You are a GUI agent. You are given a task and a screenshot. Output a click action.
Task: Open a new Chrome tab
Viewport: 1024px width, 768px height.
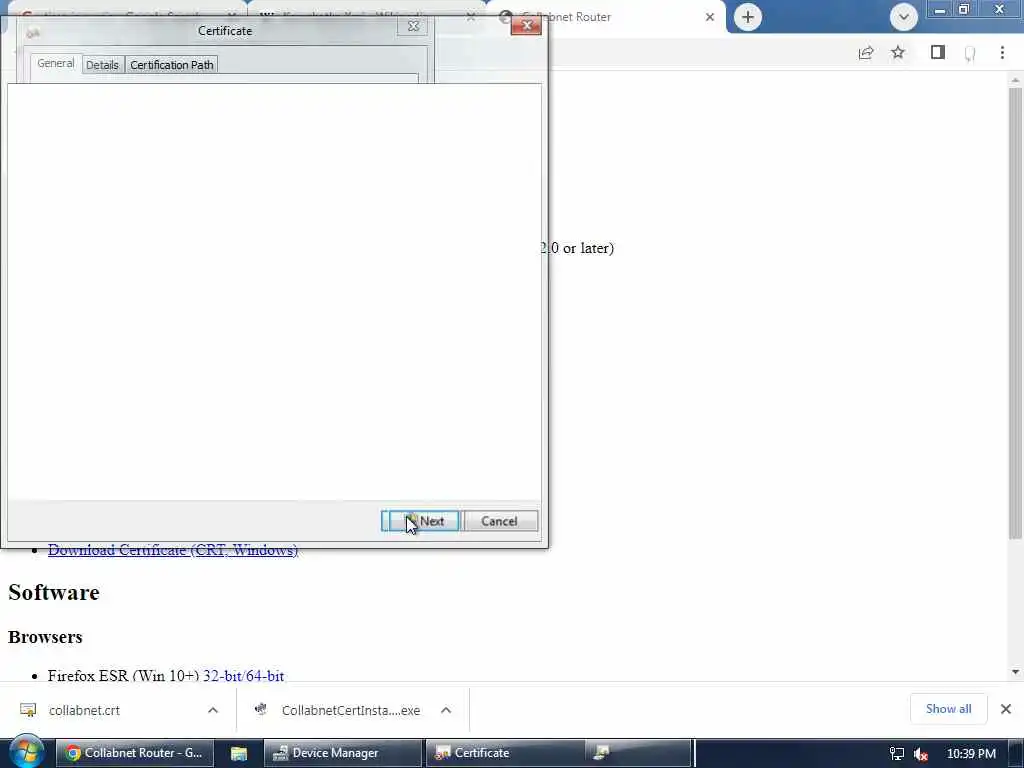tap(748, 16)
